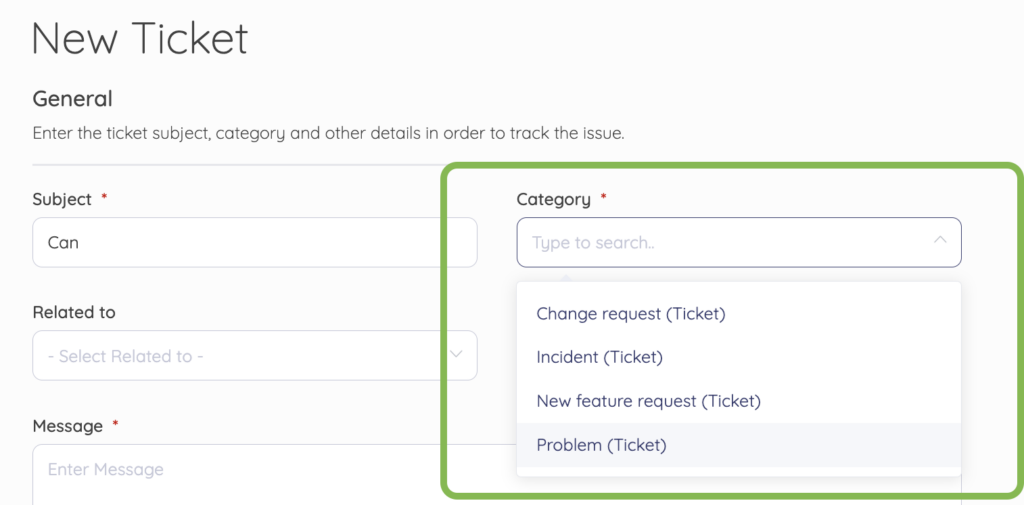Viewport: 1024px width, 505px height.
Task: Collapse the Category dropdown using its chevron
Action: point(940,240)
